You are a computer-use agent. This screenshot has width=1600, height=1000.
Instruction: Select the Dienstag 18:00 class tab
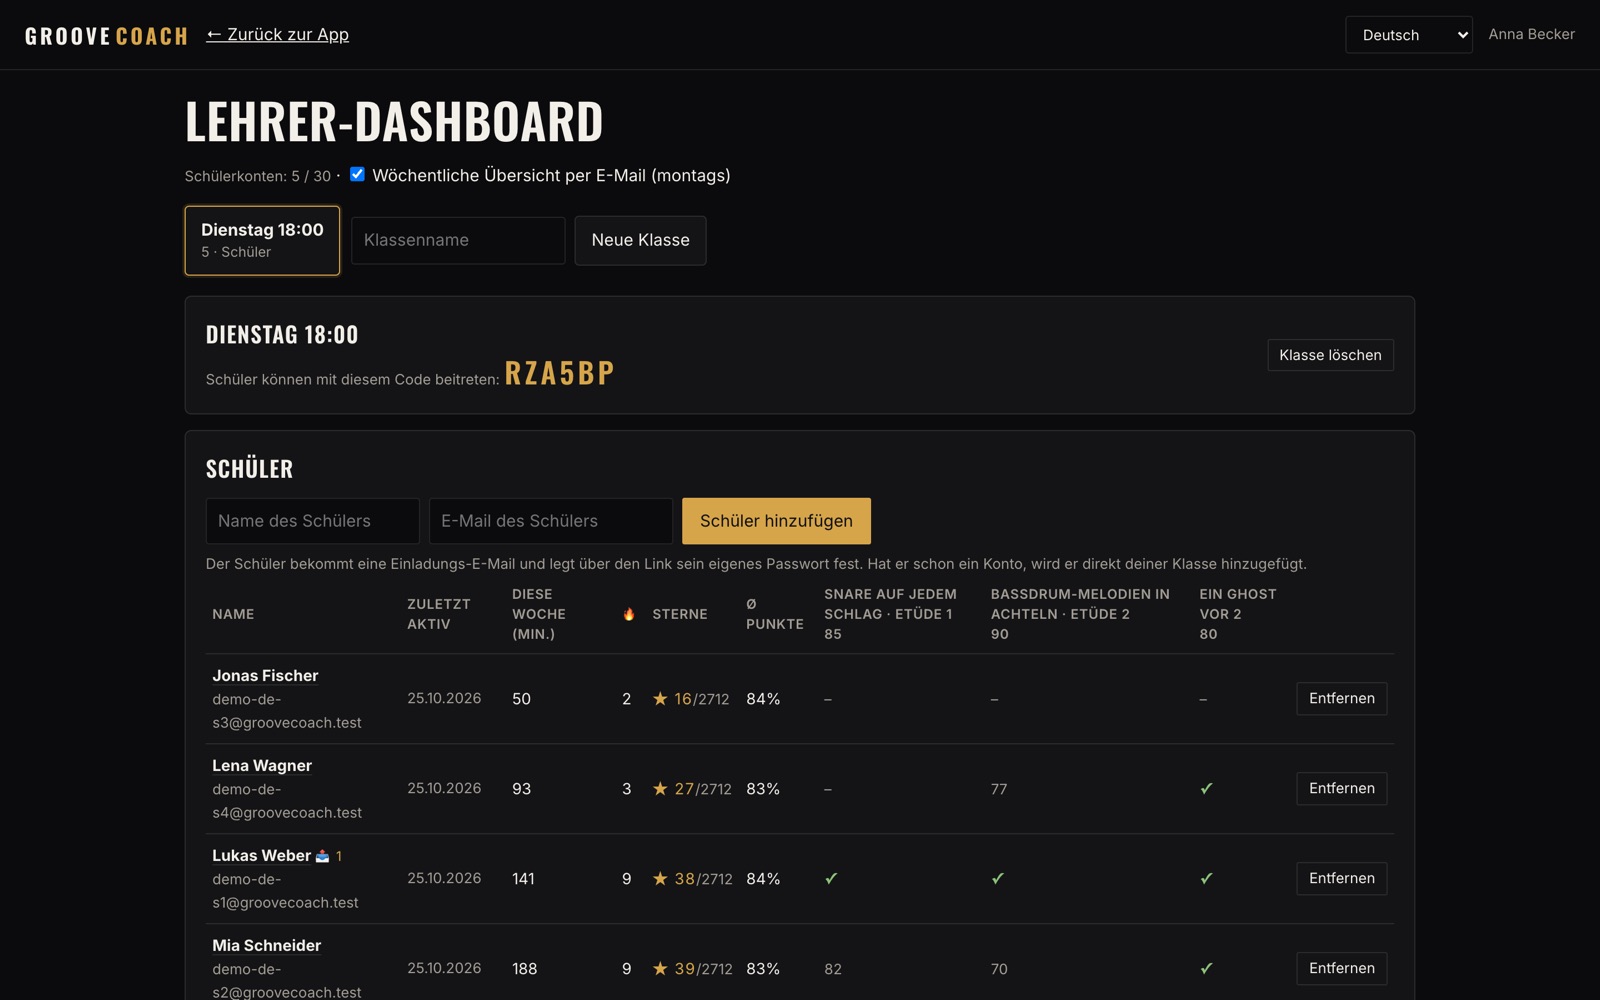262,240
